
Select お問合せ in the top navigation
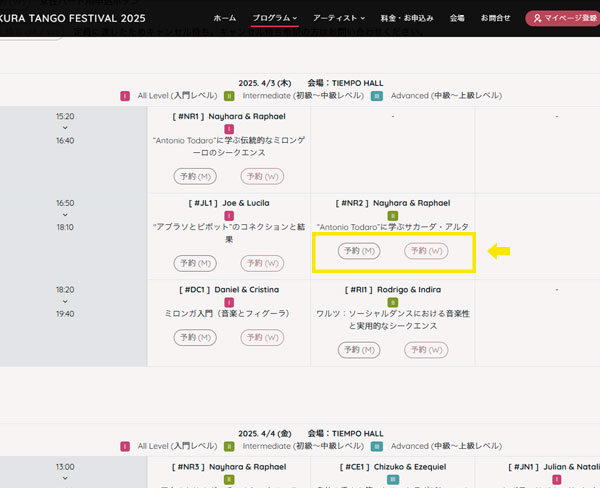click(495, 18)
